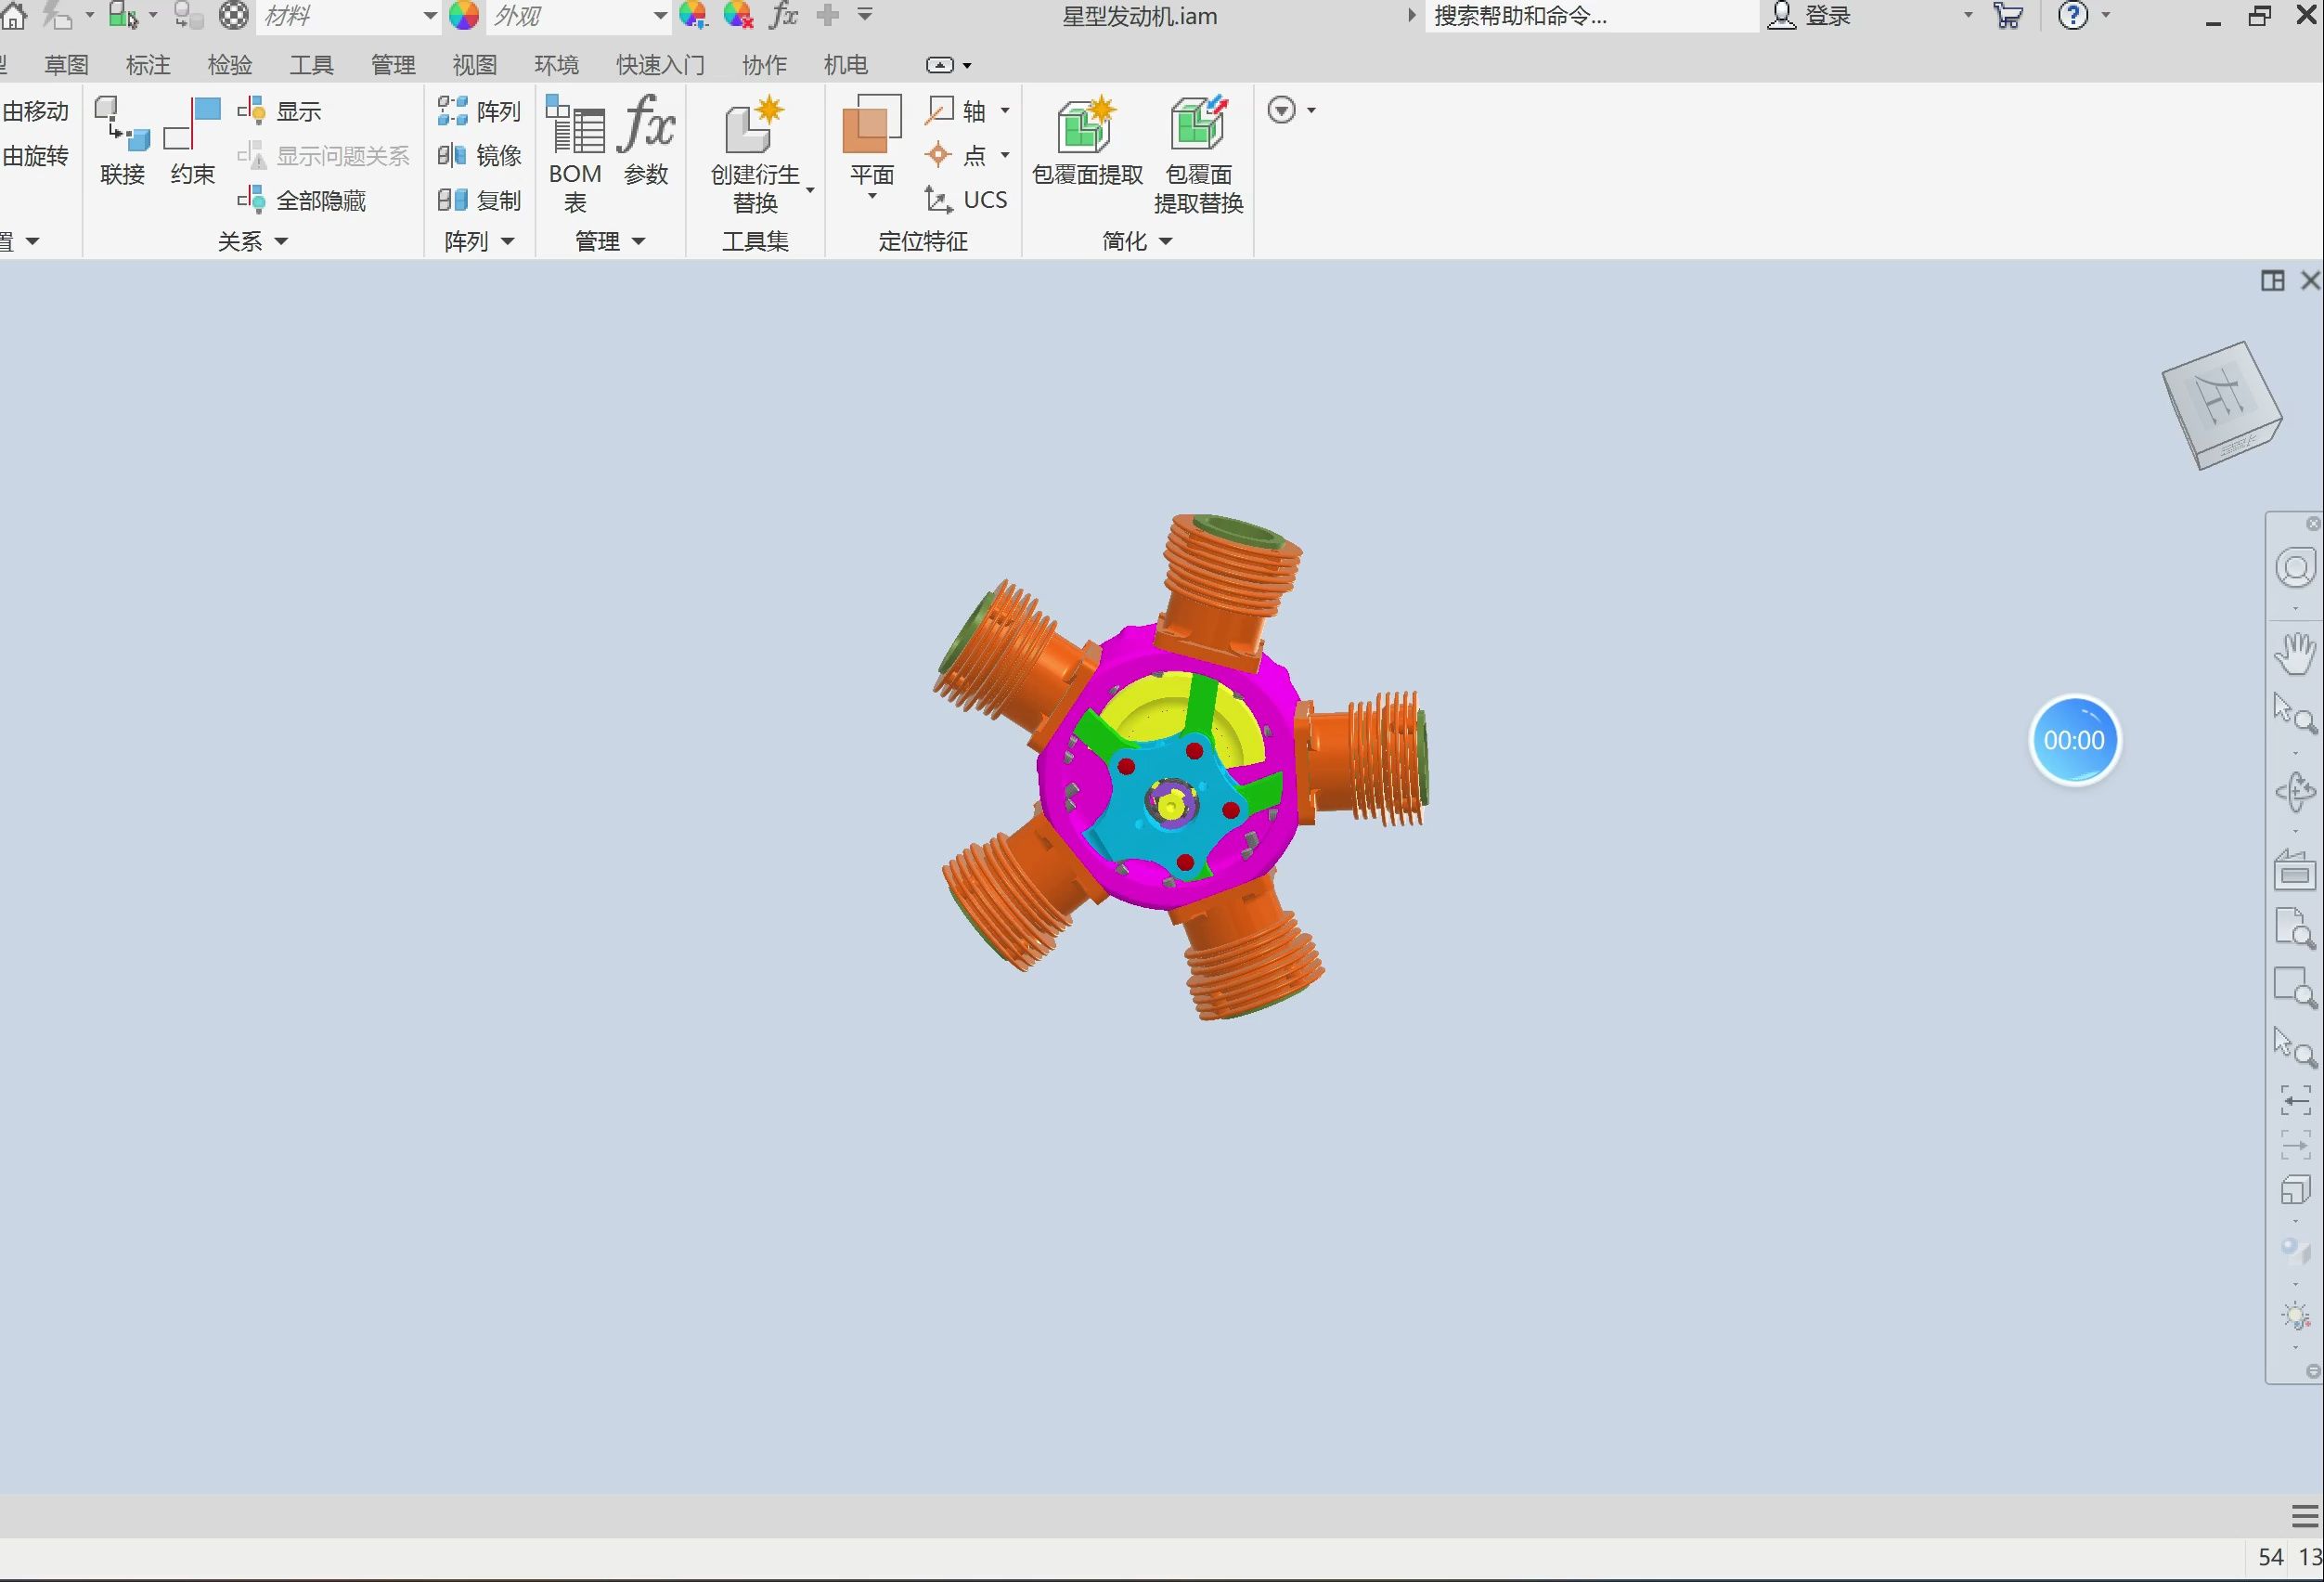This screenshot has height=1582, width=2324.
Task: Click the Mirror (镜像) button
Action: pos(480,156)
